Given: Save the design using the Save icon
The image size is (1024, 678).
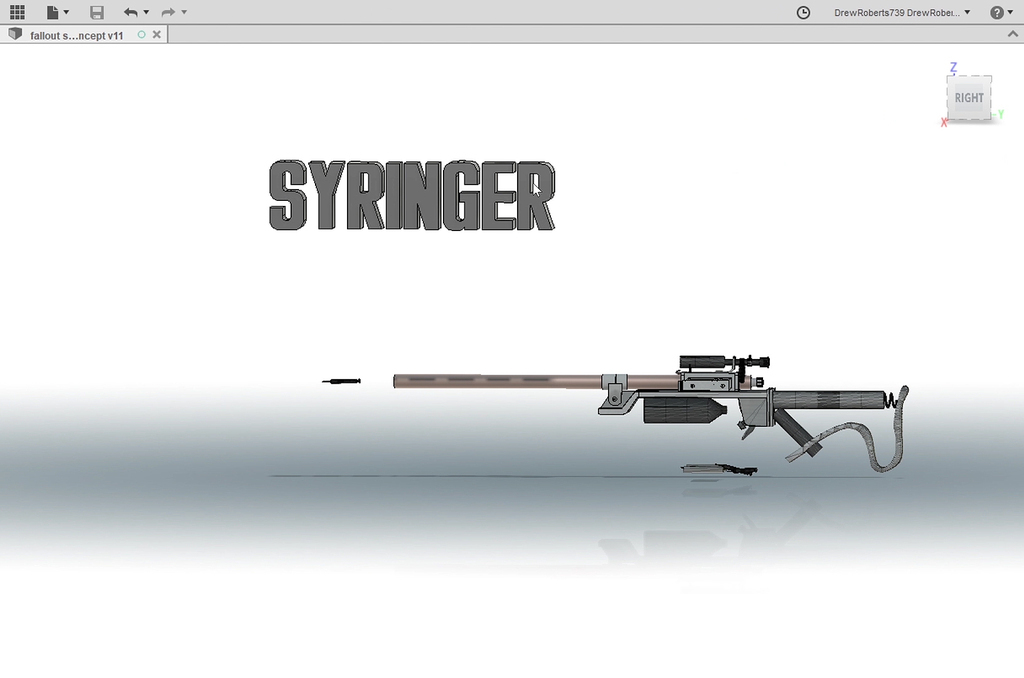Looking at the screenshot, I should pyautogui.click(x=96, y=12).
